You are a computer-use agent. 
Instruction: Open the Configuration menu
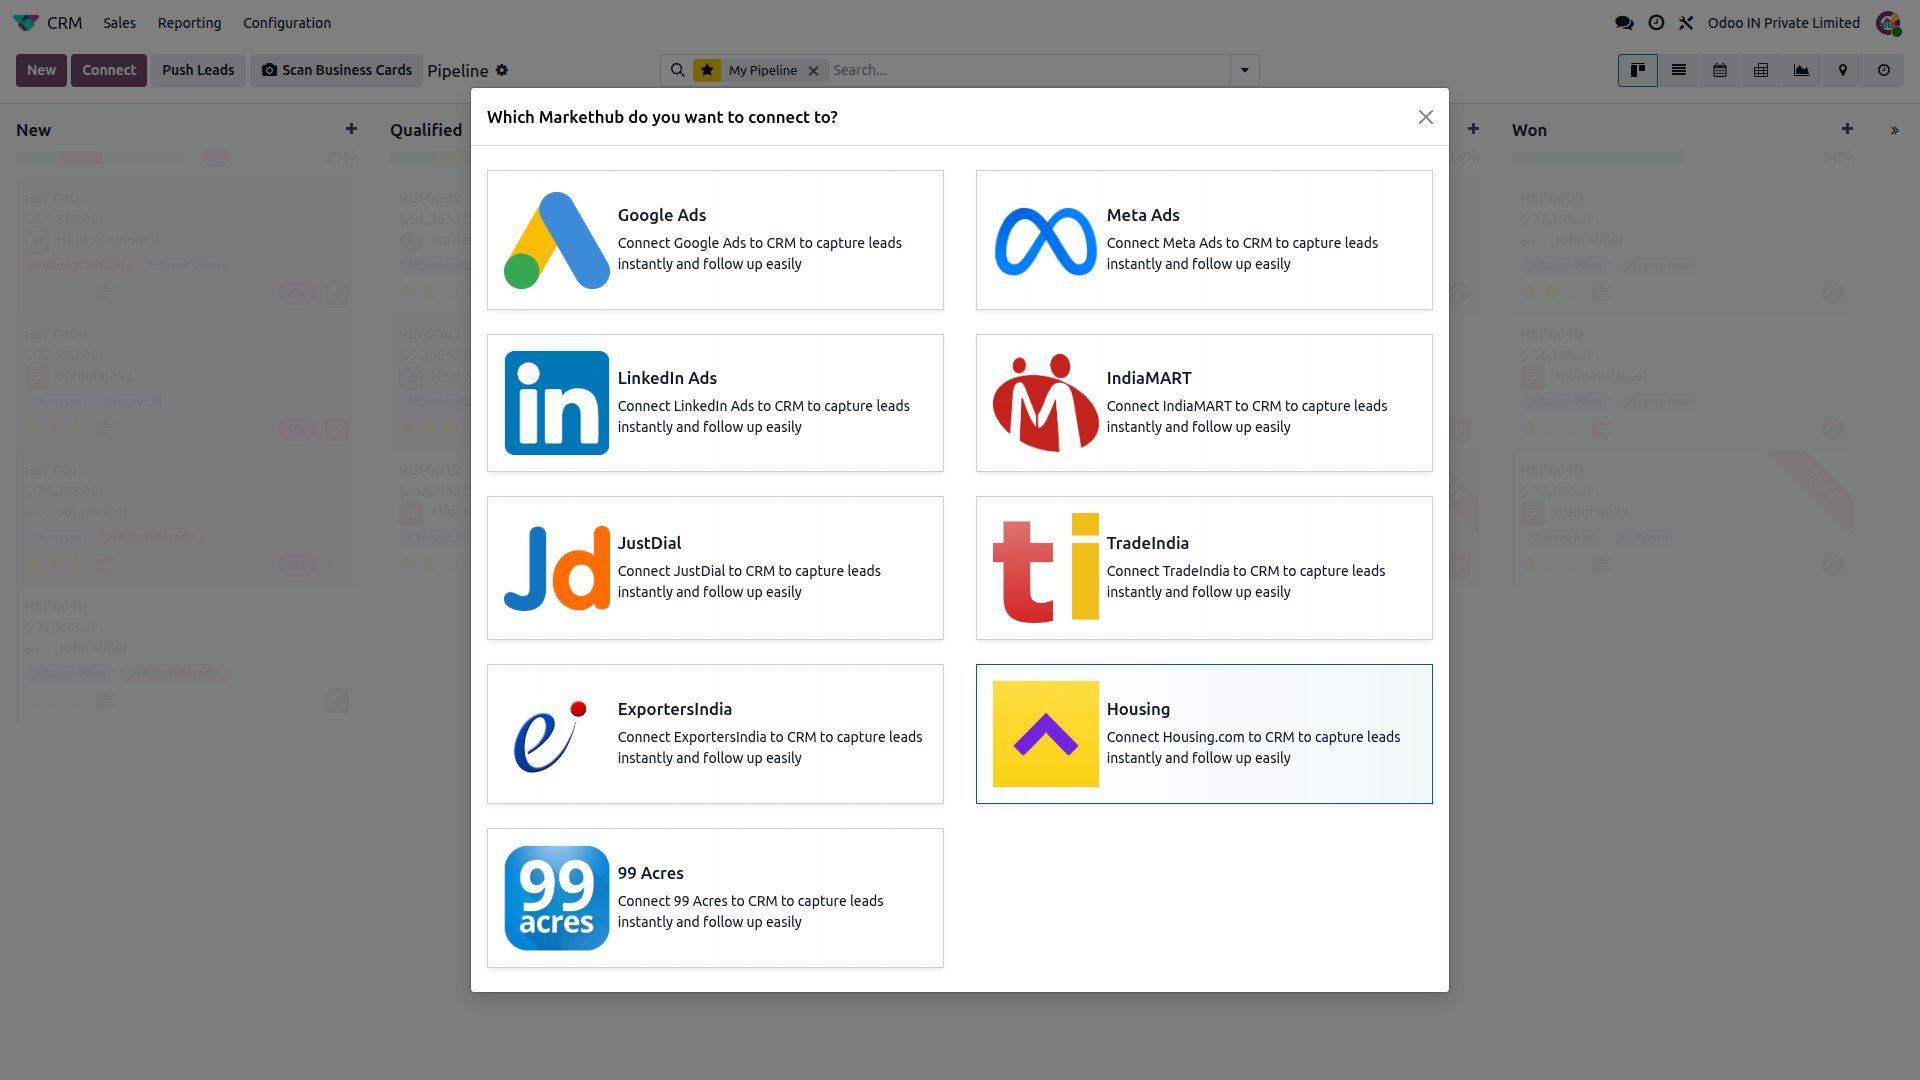[287, 23]
